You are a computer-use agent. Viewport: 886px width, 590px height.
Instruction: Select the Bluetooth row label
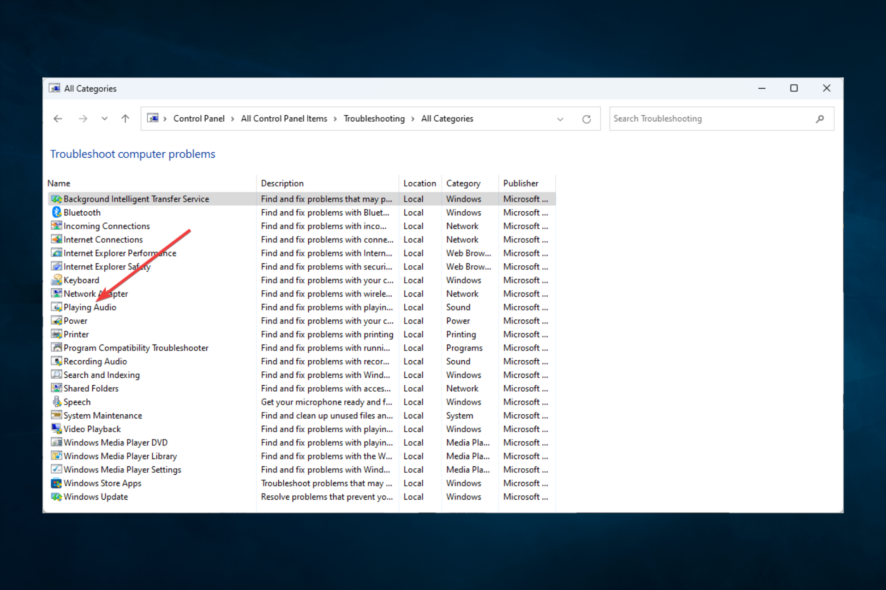[x=82, y=212]
